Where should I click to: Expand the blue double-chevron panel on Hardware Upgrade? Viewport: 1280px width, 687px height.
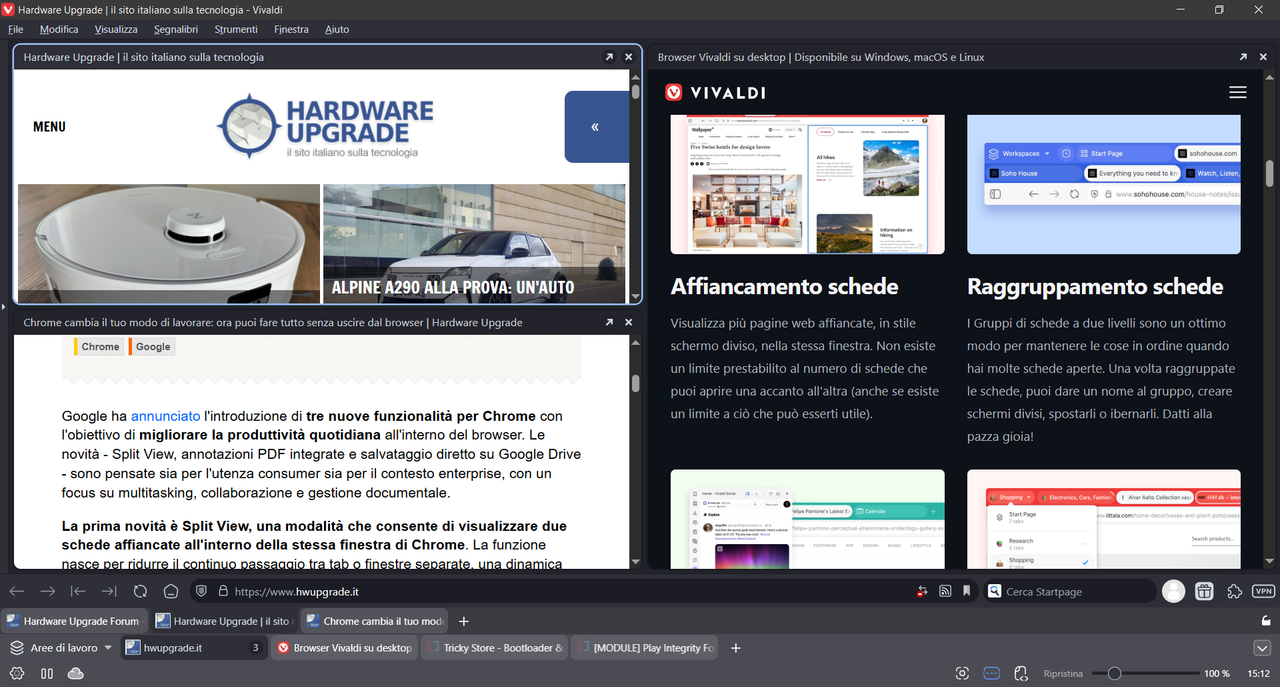595,127
